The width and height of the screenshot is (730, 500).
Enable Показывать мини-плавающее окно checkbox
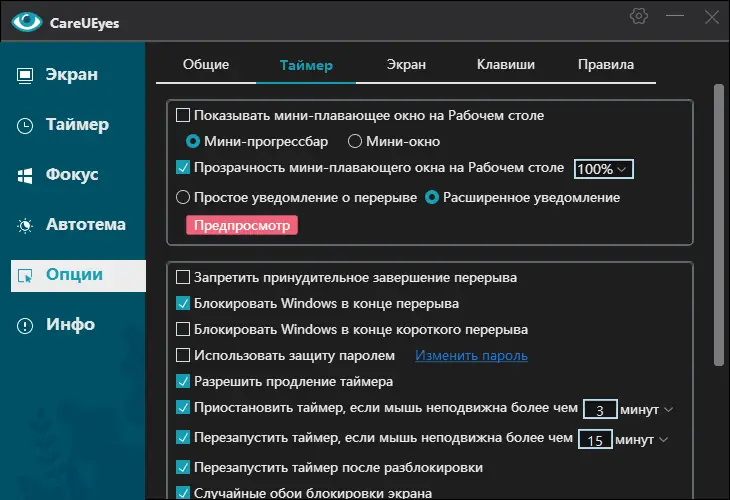[x=183, y=115]
